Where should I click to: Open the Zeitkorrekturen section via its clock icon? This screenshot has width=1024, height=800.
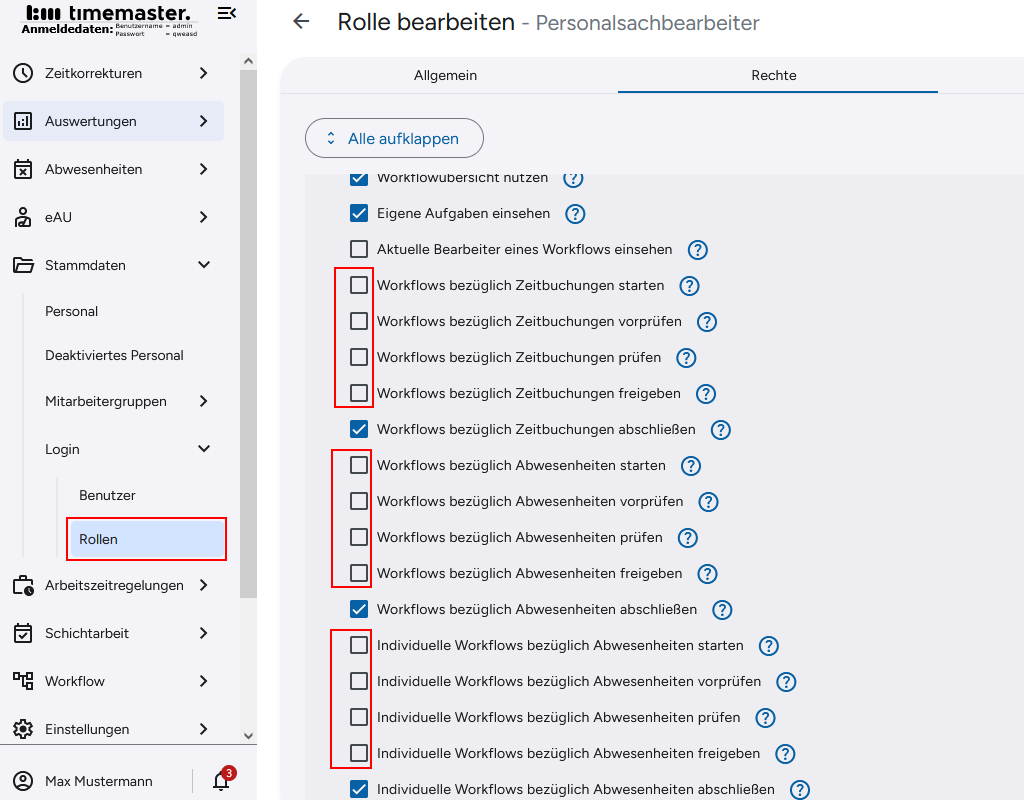tap(22, 73)
